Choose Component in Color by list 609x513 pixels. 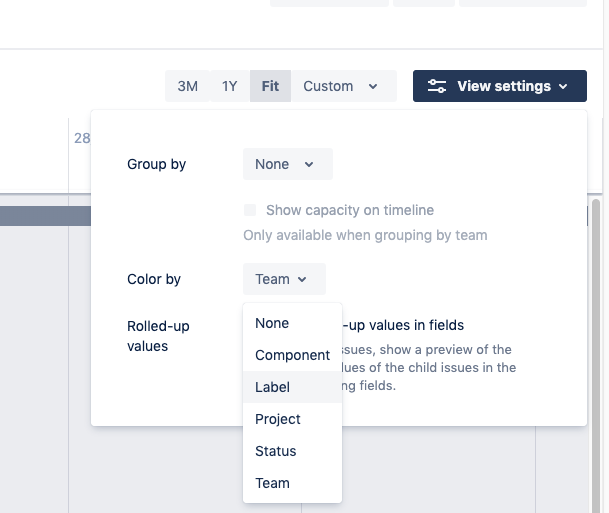[x=292, y=355]
